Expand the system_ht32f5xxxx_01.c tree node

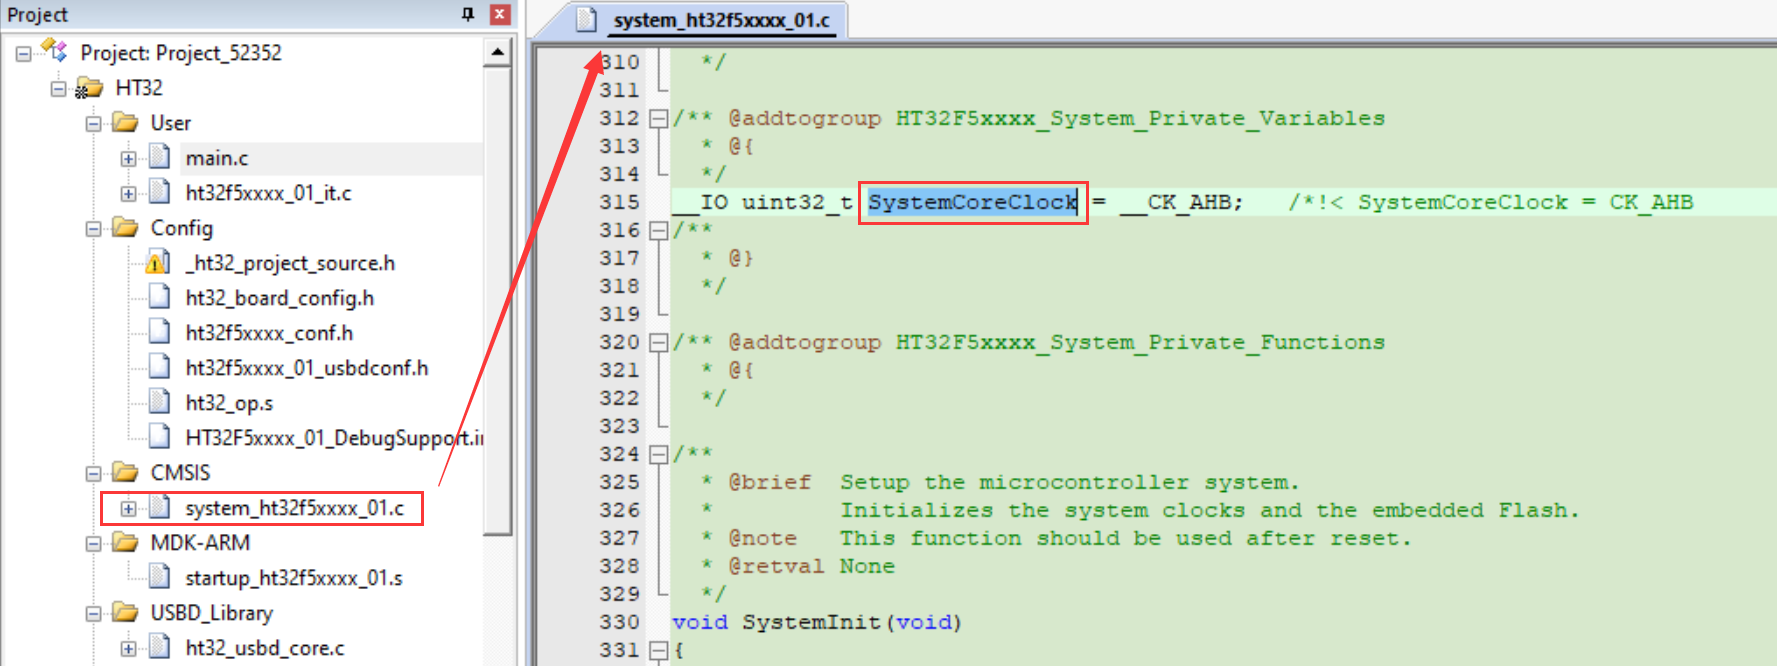128,508
